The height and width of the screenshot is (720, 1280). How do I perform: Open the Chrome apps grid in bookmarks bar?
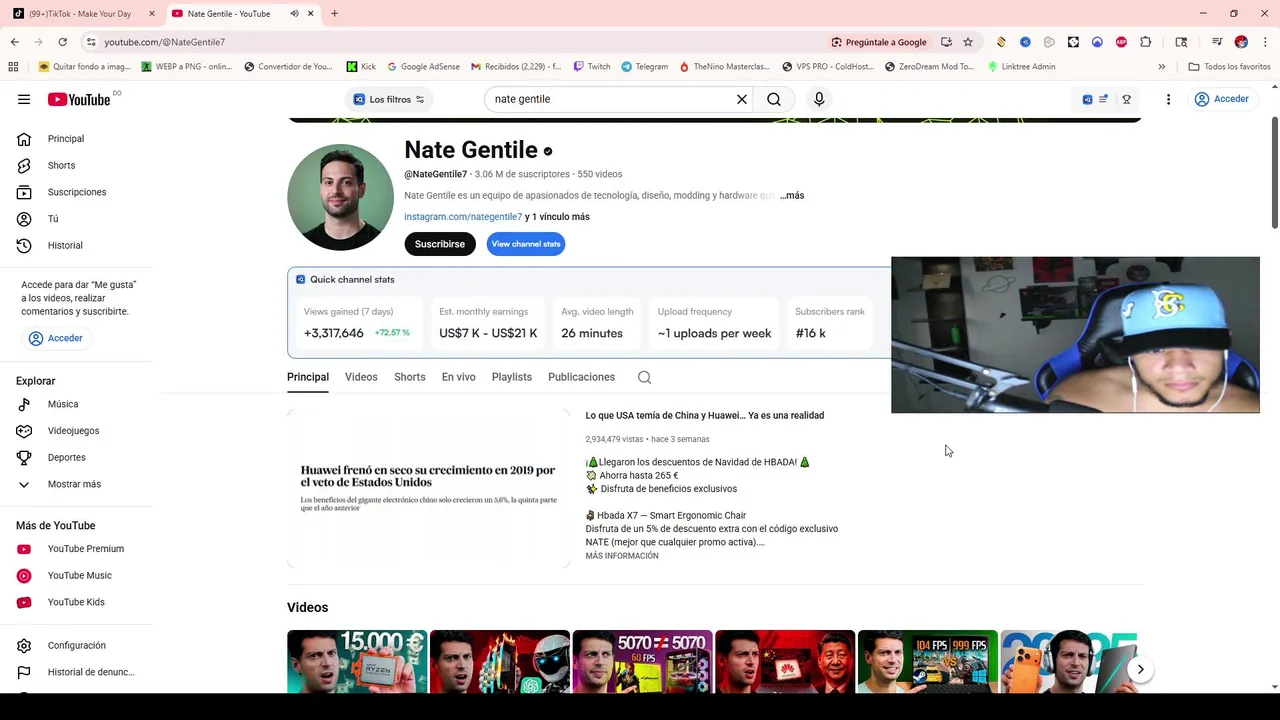[x=13, y=67]
